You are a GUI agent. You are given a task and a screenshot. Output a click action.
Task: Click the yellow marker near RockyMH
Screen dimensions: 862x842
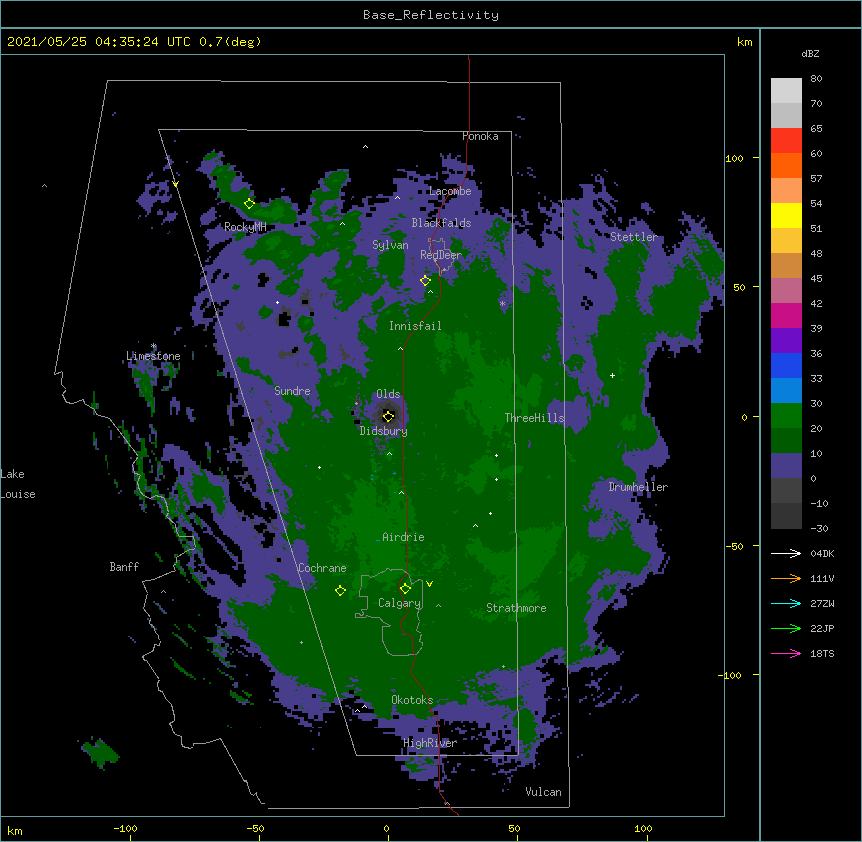(249, 203)
